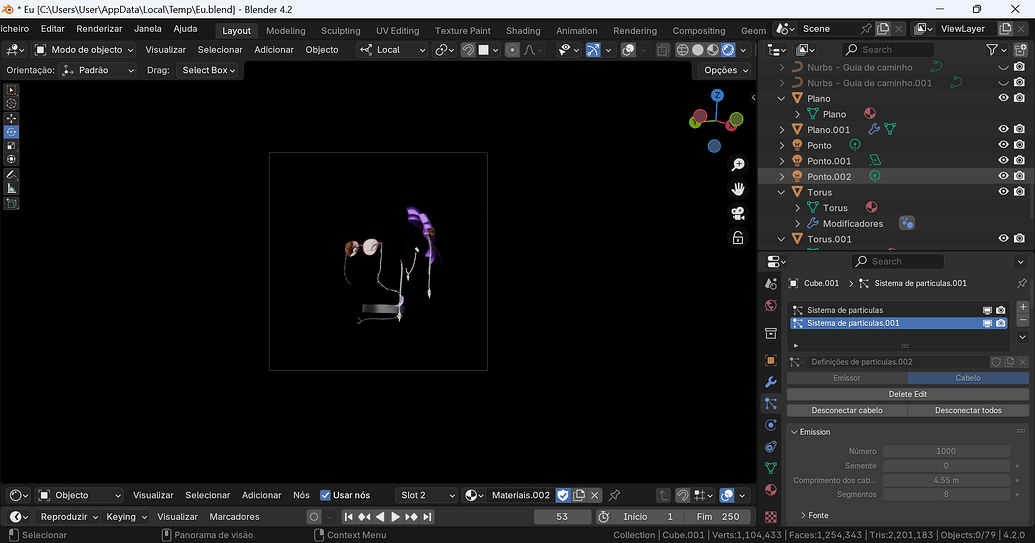Expand the Plano.001 tree item
Viewport: 1035px width, 543px height.
pos(782,130)
